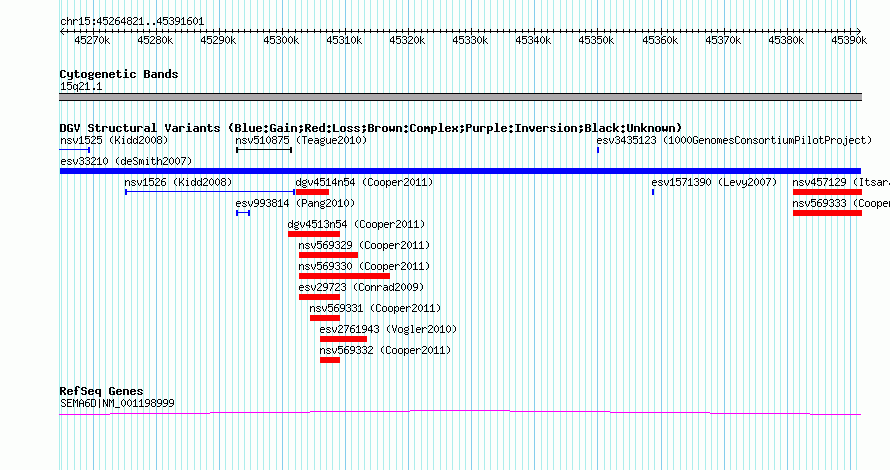The image size is (890, 470).
Task: Open nsv569332 (Cooper2011) variant label
Action: pyautogui.click(x=385, y=350)
